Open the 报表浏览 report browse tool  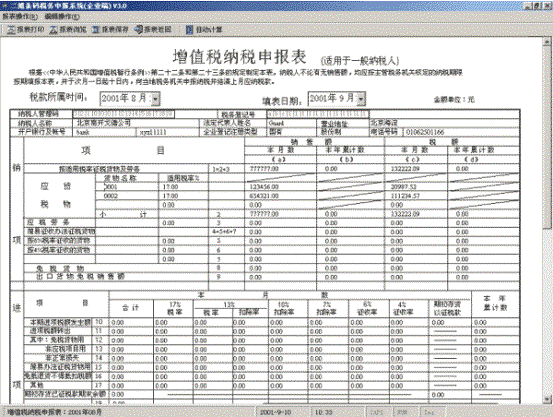pos(68,30)
